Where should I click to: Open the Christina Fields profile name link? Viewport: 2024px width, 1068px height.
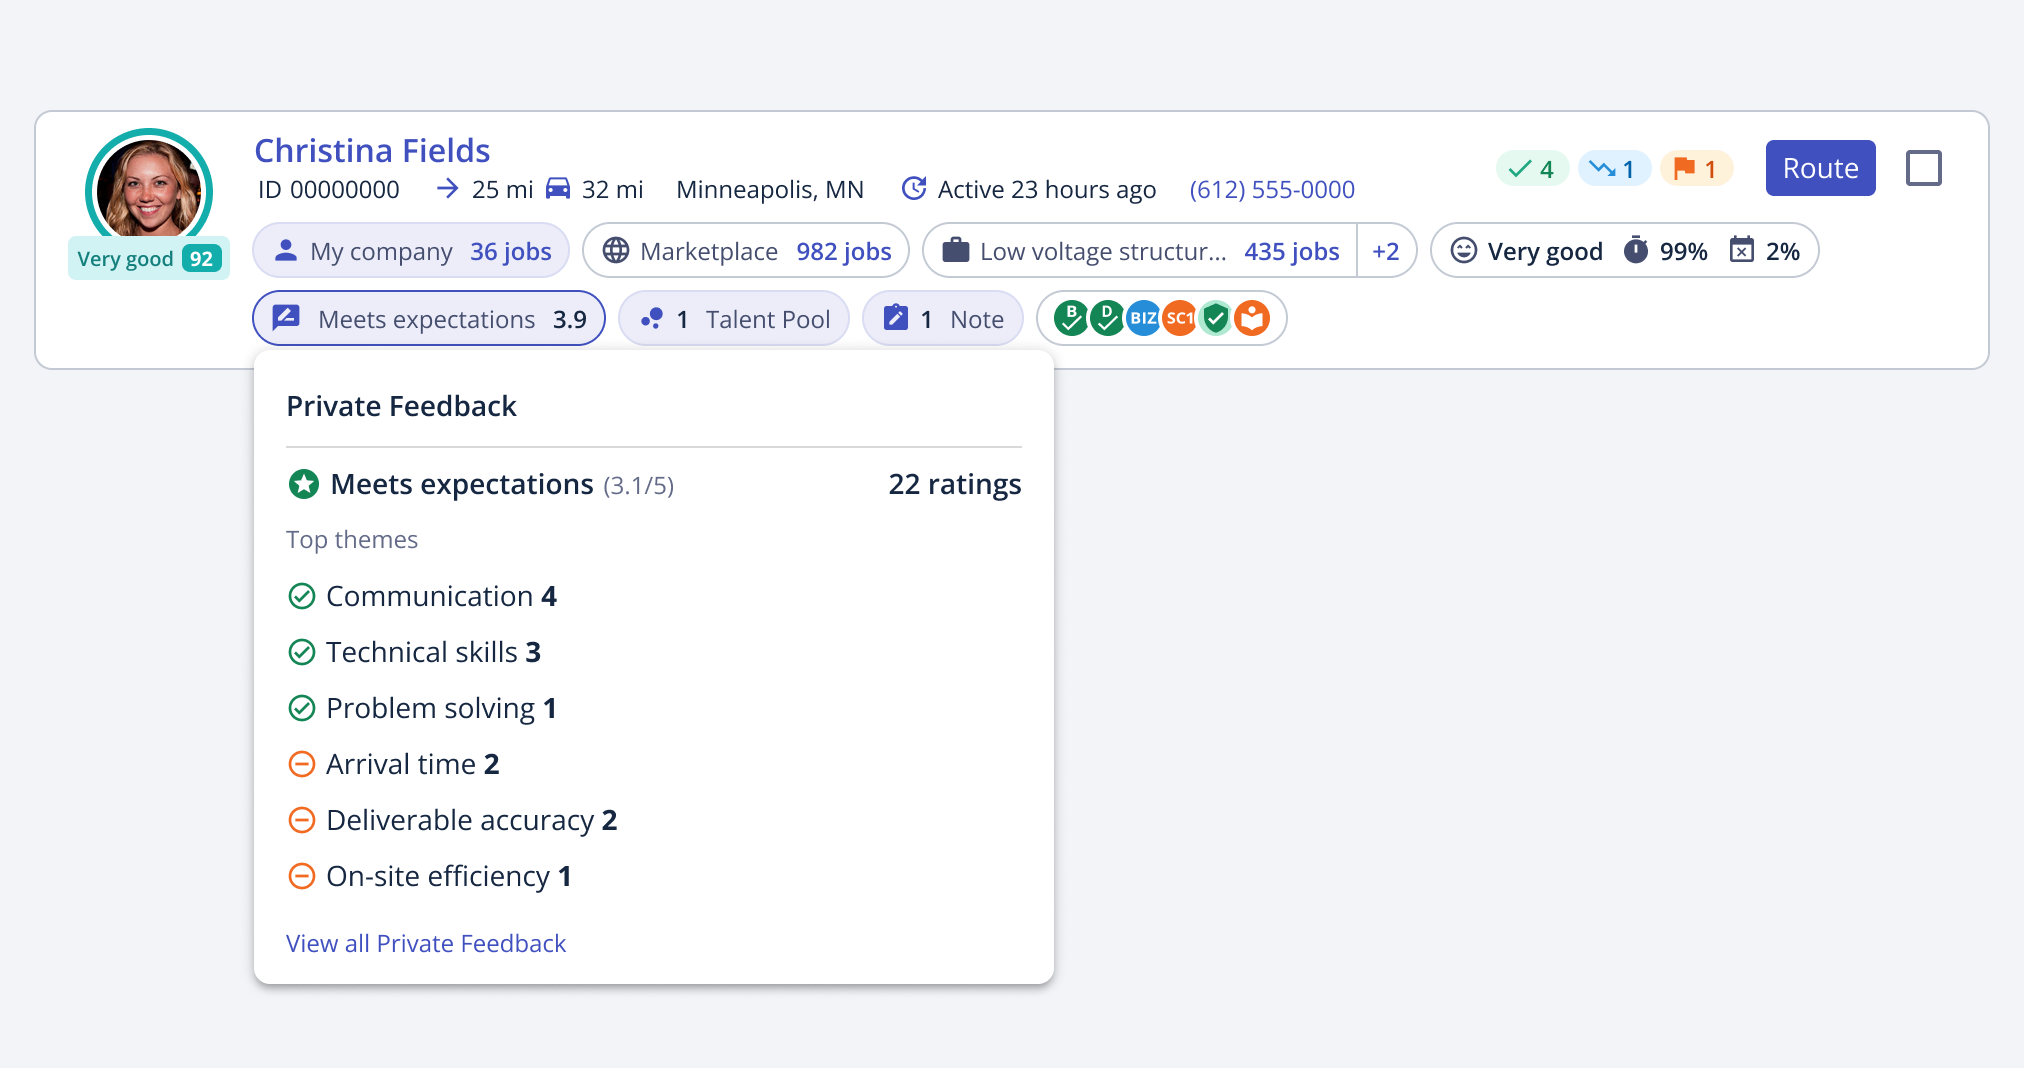click(x=372, y=150)
